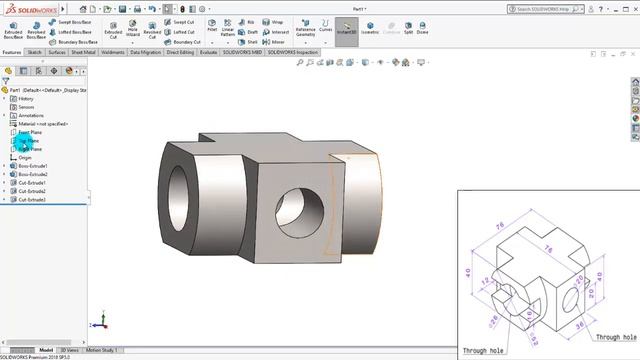This screenshot has height=360, width=640.
Task: Expand the Curves dropdown arrow
Action: [325, 42]
